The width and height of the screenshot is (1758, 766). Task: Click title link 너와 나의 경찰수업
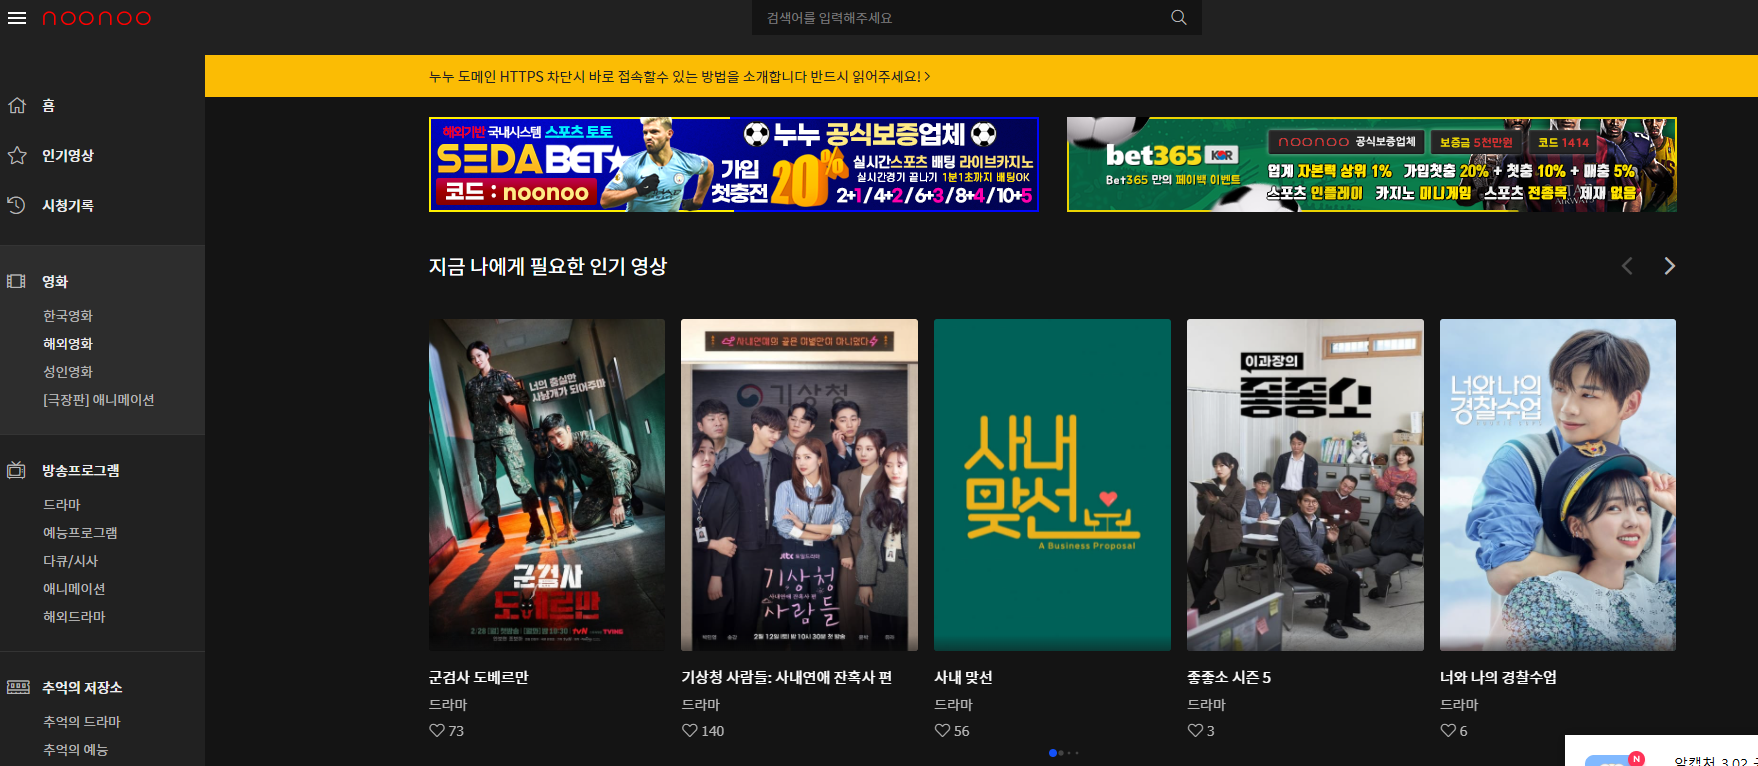[x=1498, y=677]
